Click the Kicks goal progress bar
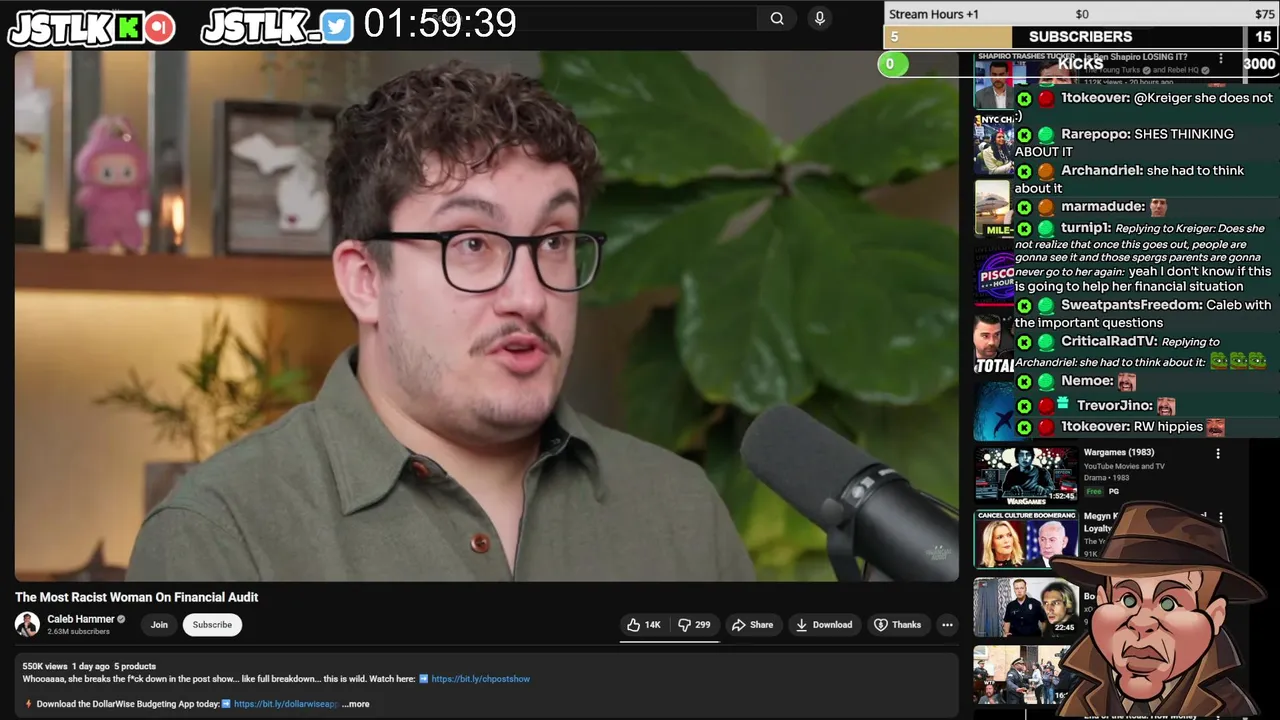Viewport: 1280px width, 720px height. pyautogui.click(x=1080, y=64)
